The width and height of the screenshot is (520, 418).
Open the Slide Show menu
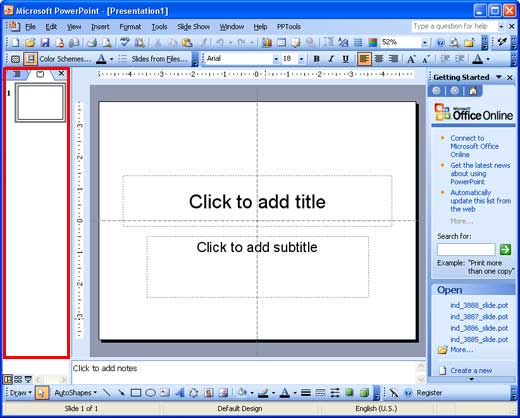click(x=193, y=27)
